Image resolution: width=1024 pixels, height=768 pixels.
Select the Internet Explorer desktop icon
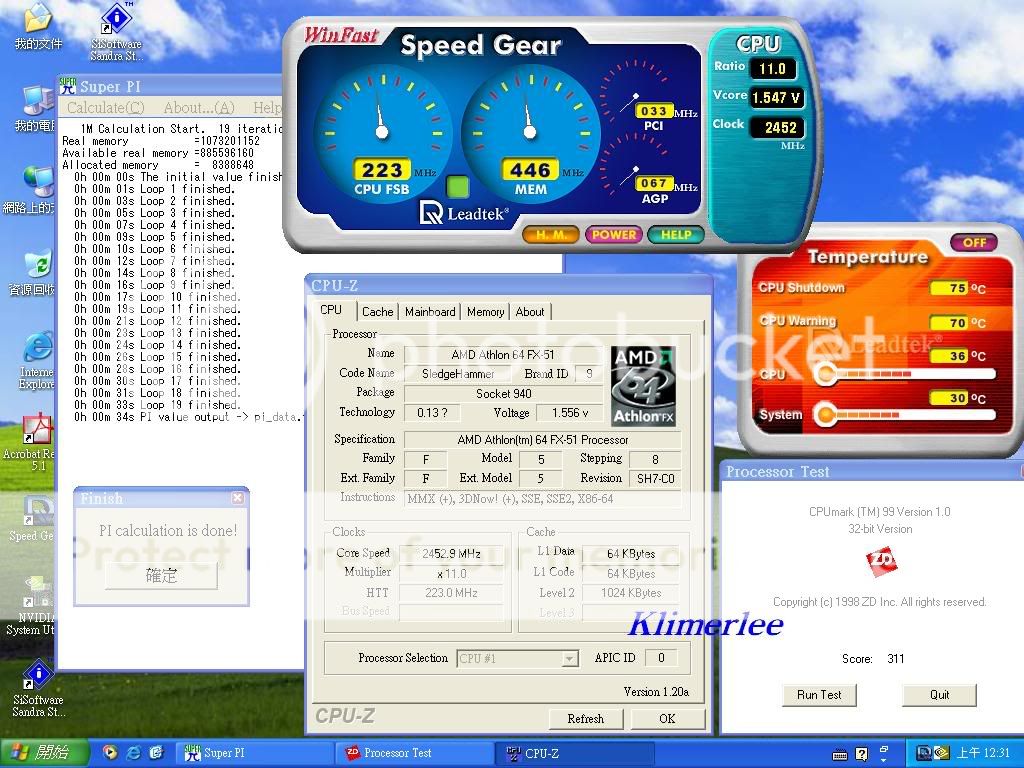click(x=37, y=361)
